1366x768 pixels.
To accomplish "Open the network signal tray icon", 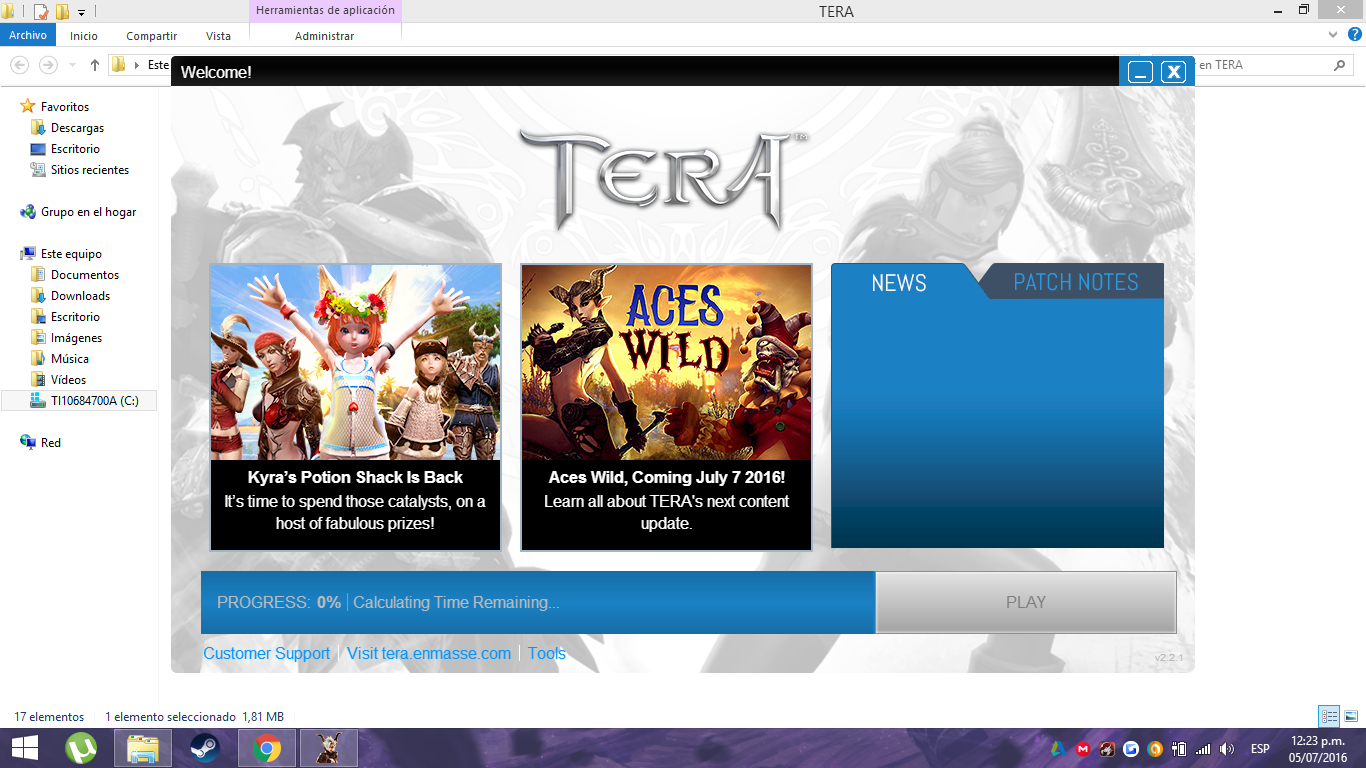I will pos(1203,748).
